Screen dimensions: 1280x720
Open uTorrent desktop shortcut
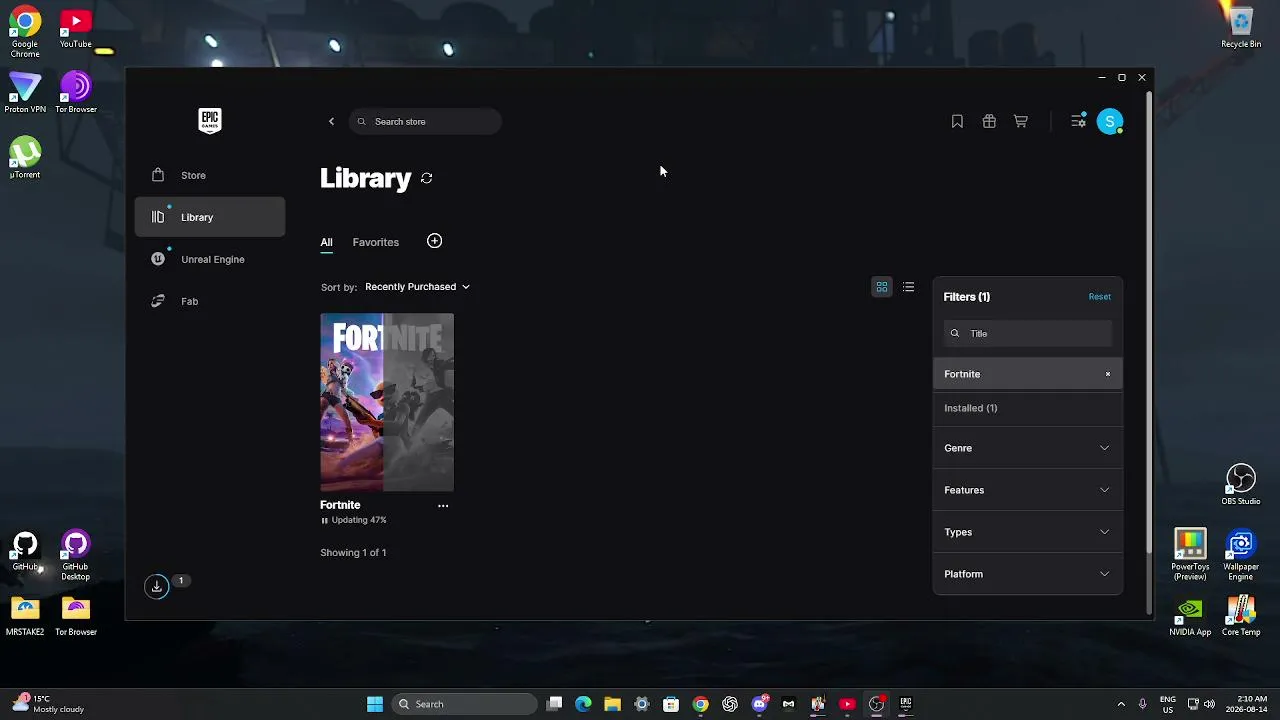click(25, 158)
